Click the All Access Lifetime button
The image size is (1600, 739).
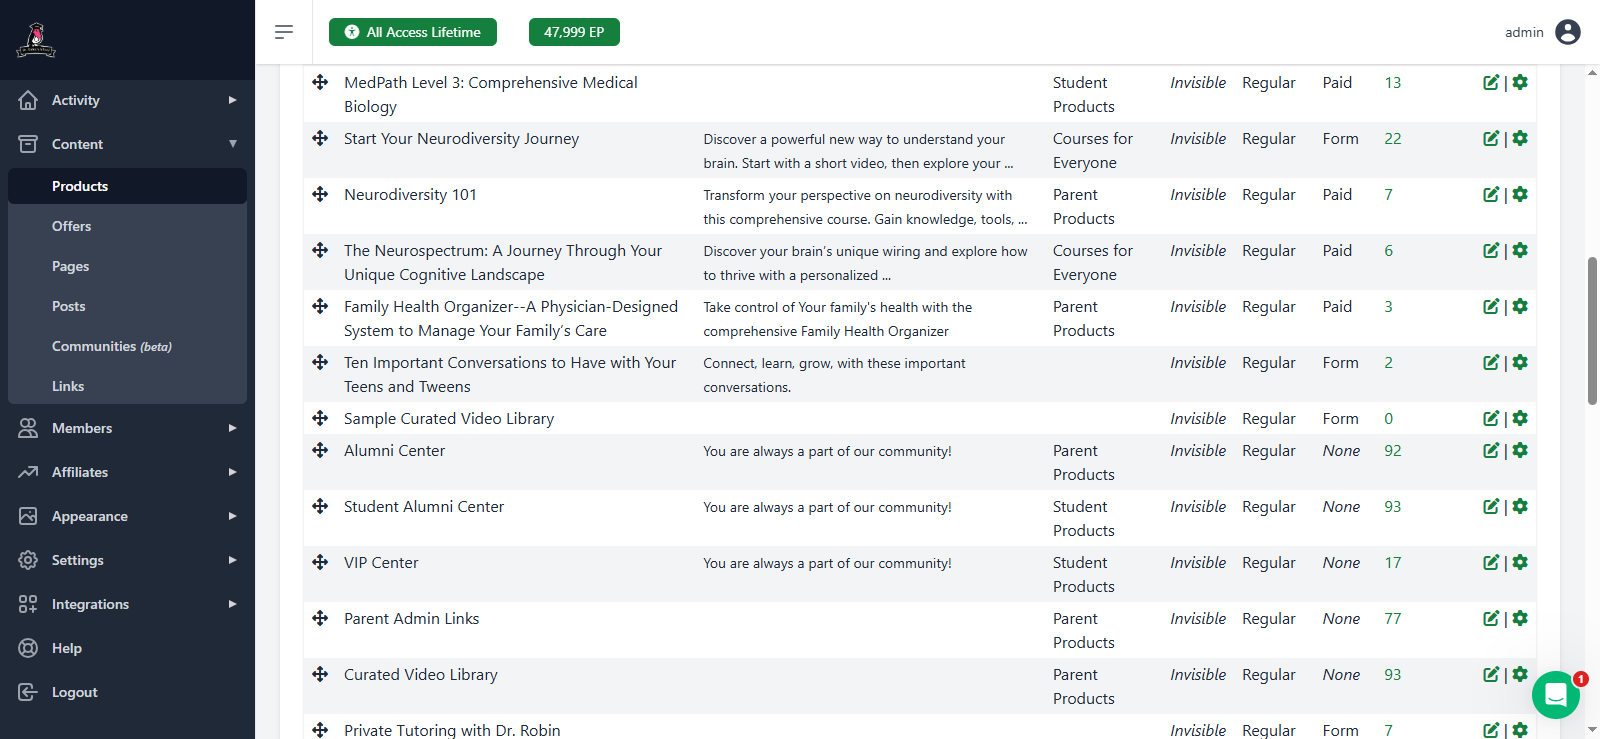tap(413, 32)
